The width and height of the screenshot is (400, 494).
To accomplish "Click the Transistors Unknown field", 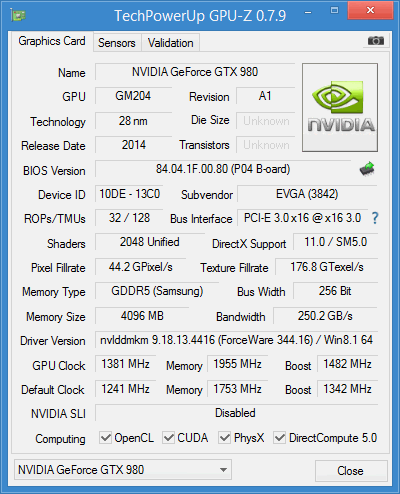I will (x=266, y=145).
